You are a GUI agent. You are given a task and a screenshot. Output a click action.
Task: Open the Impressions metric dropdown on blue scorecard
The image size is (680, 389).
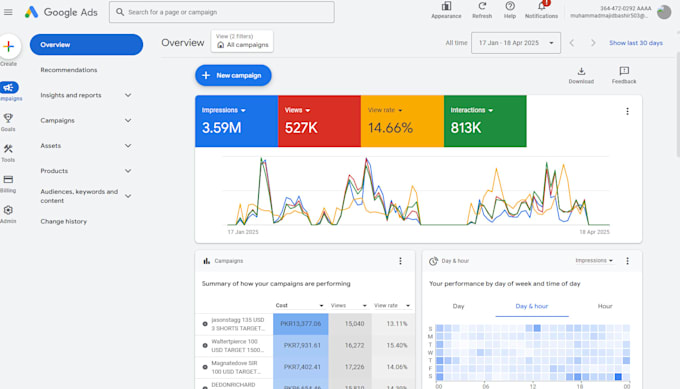[x=223, y=110]
